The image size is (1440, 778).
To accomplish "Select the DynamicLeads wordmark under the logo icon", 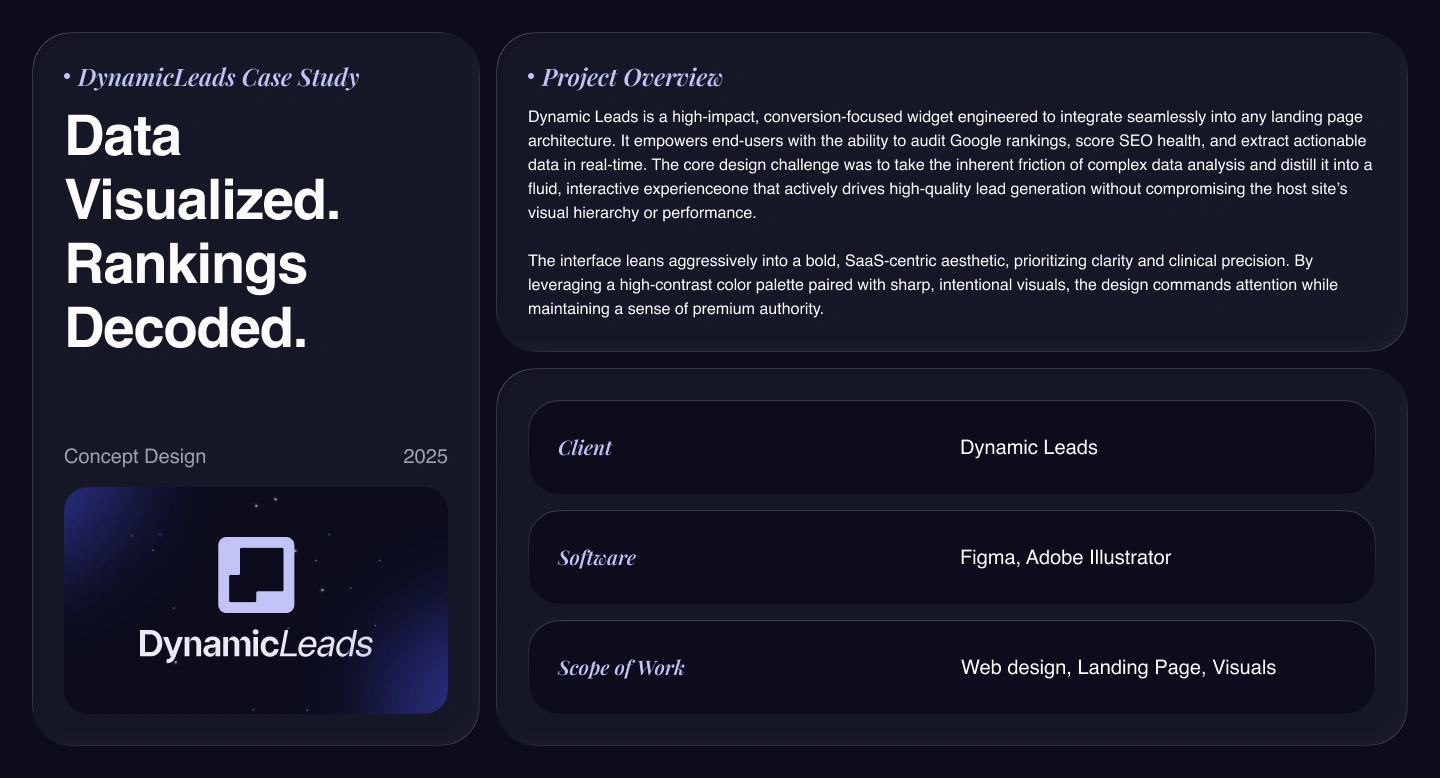I will coord(256,644).
